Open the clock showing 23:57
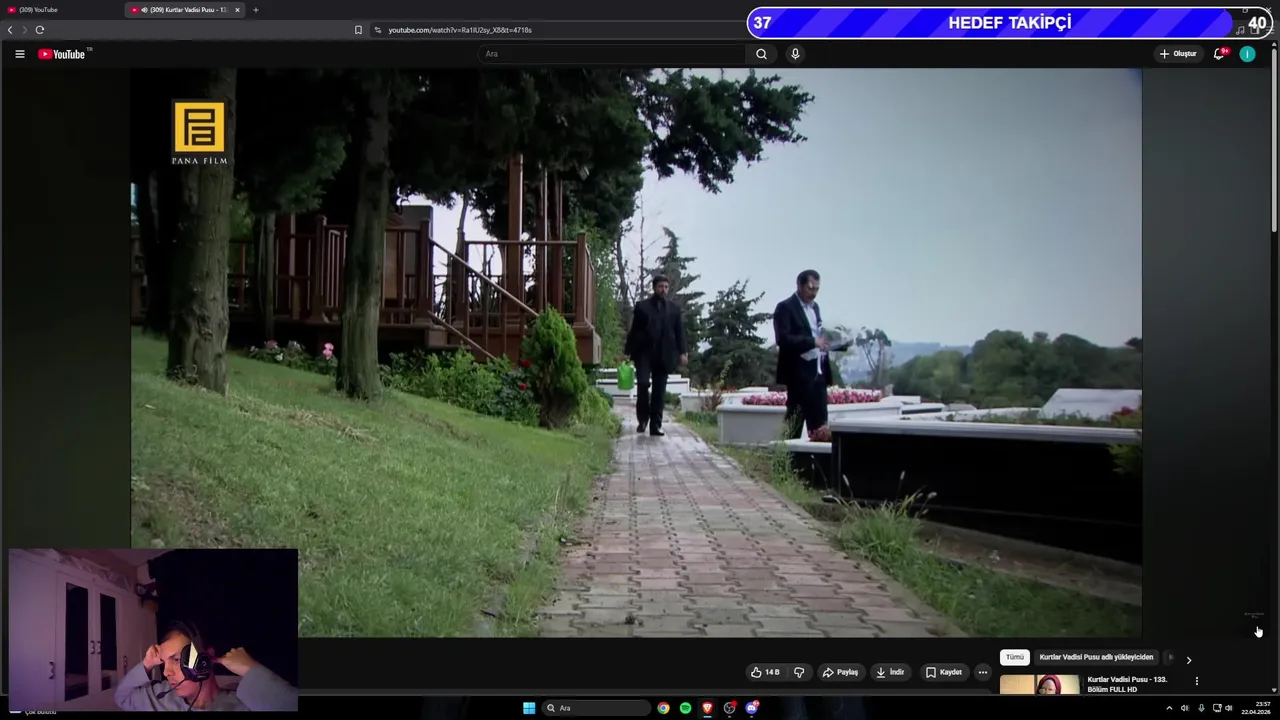Viewport: 1280px width, 720px height. (x=1256, y=708)
